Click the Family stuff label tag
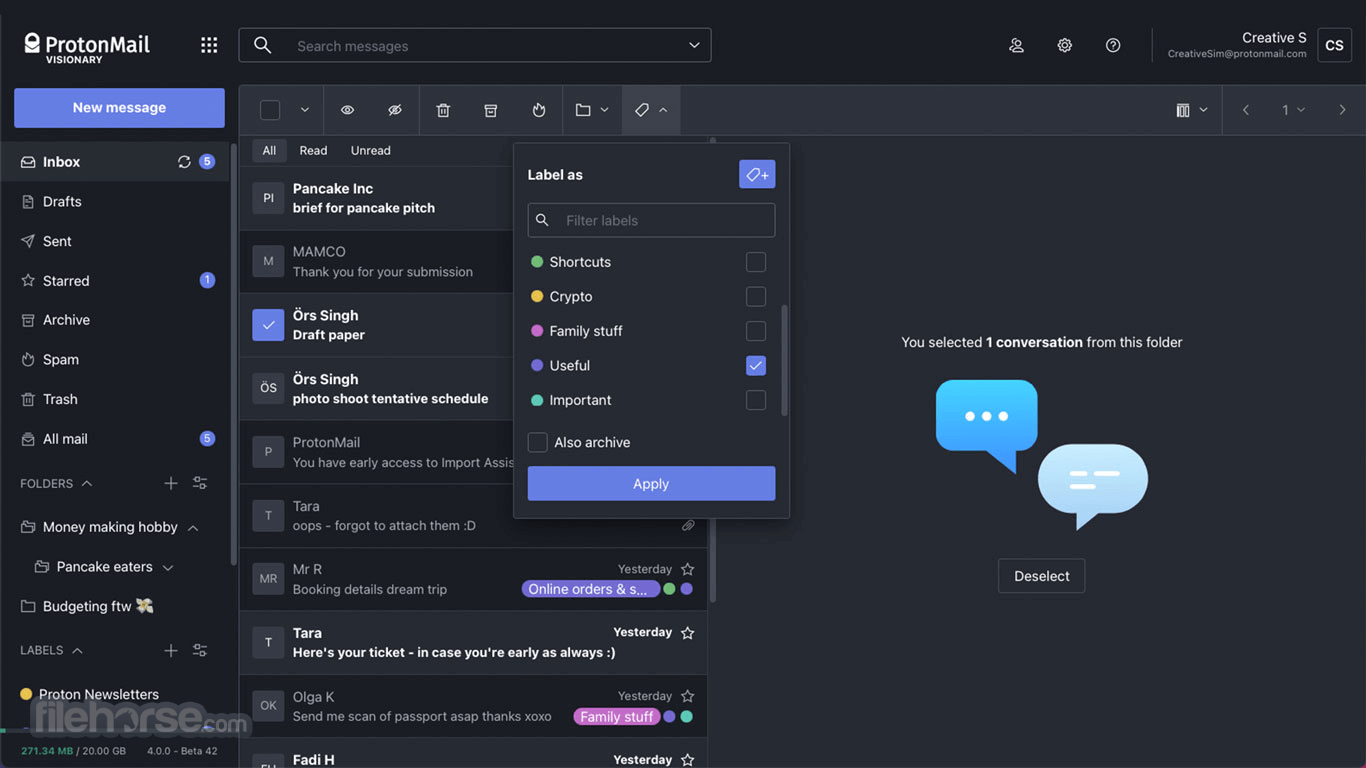This screenshot has height=768, width=1366. pos(617,716)
